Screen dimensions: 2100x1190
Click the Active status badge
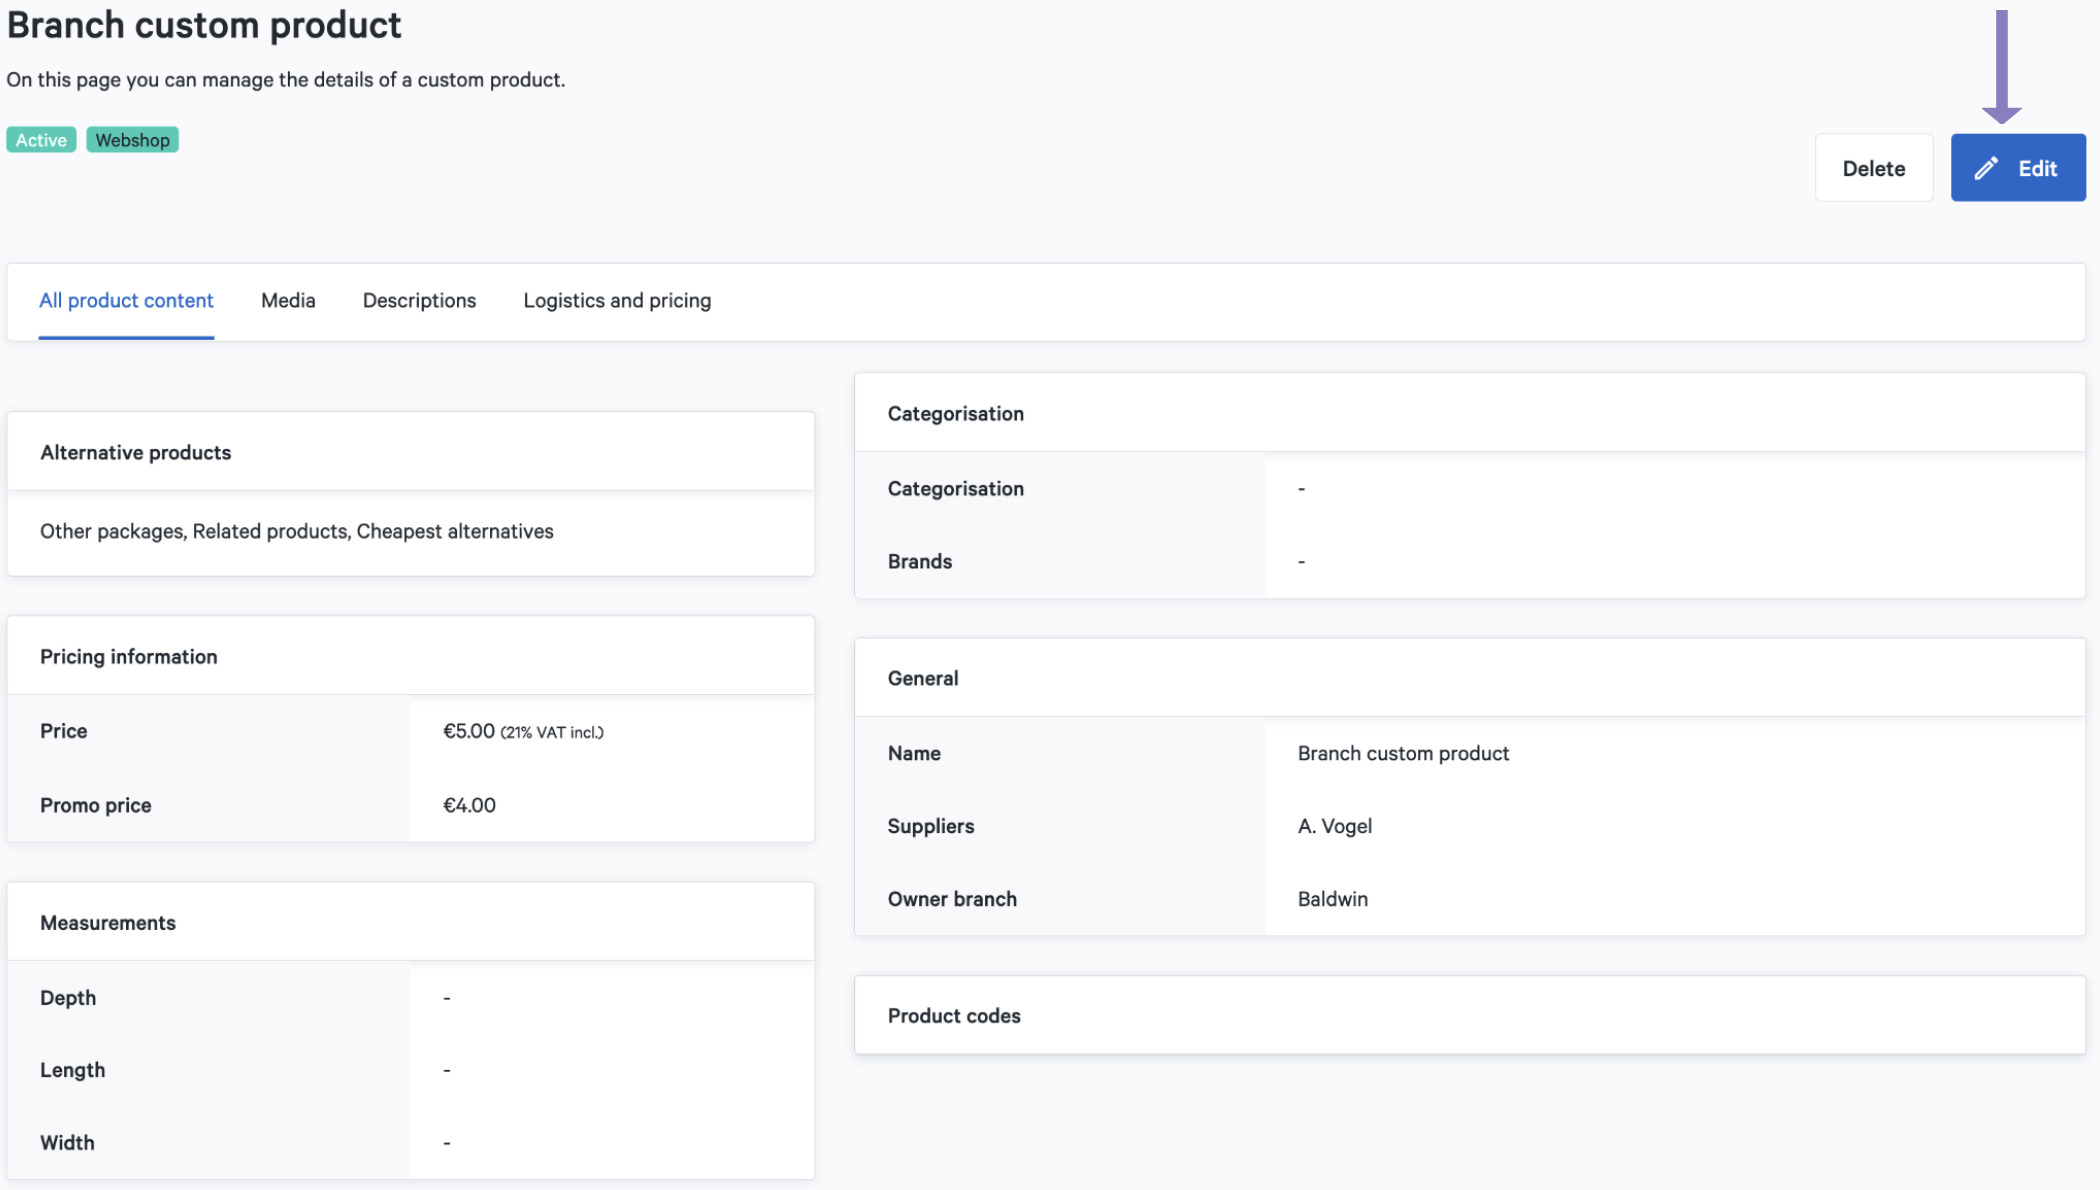click(x=41, y=140)
